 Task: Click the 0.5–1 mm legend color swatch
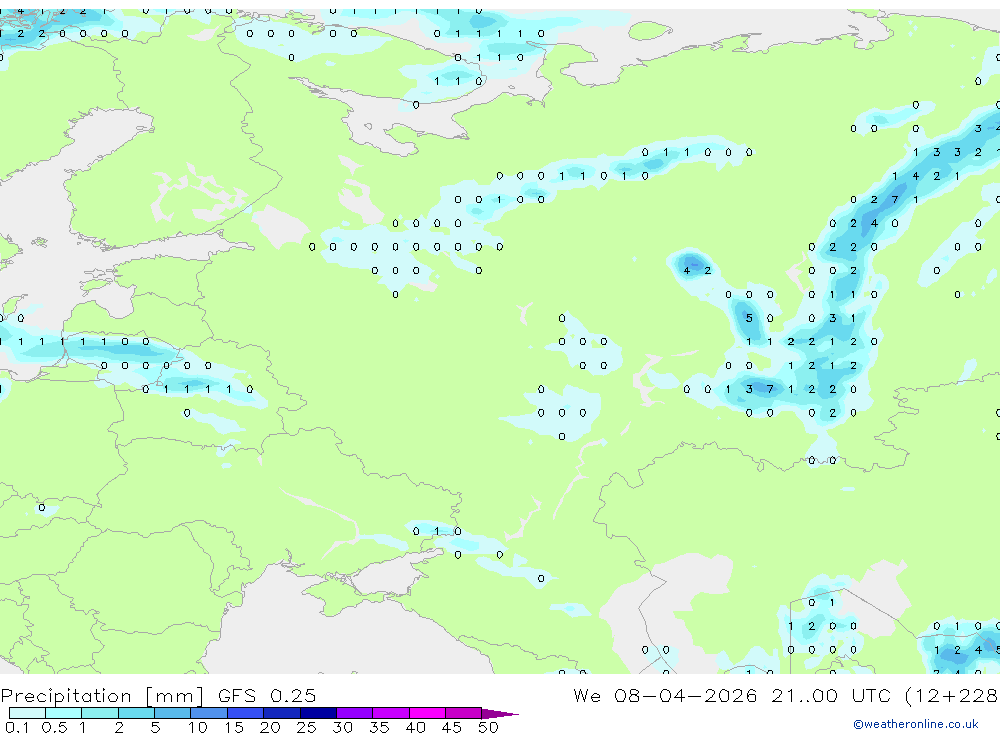tap(64, 713)
